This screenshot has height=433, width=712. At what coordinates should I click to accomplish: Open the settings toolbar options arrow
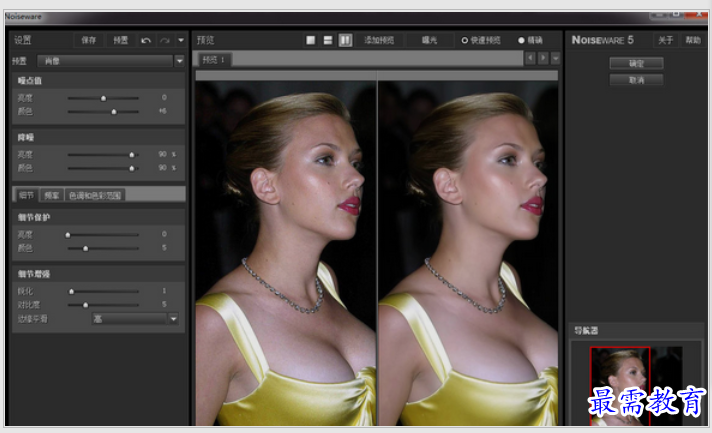(181, 40)
